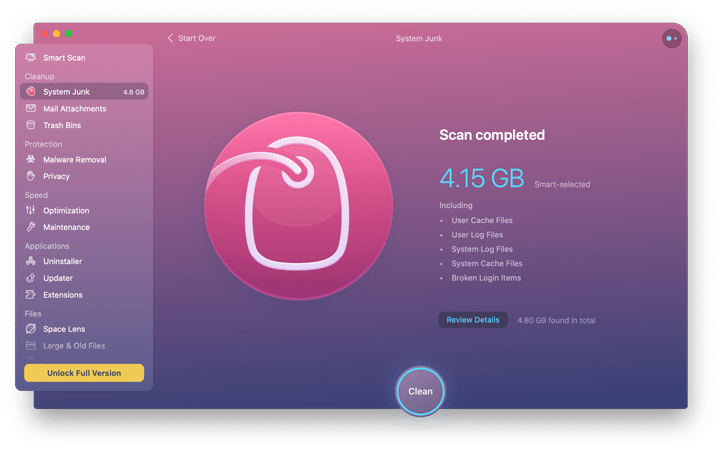Click the Broken Login Items entry
The width and height of the screenshot is (721, 453).
pyautogui.click(x=486, y=278)
